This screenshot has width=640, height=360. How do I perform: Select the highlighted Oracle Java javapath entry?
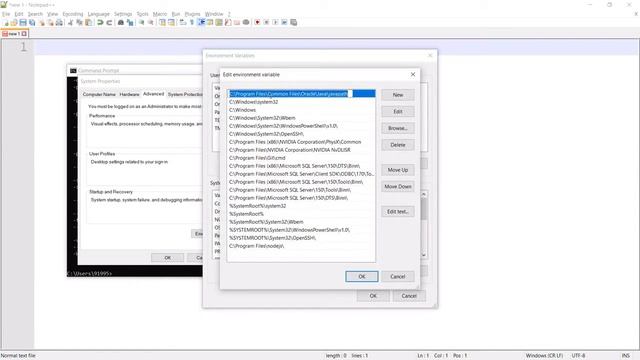[301, 94]
